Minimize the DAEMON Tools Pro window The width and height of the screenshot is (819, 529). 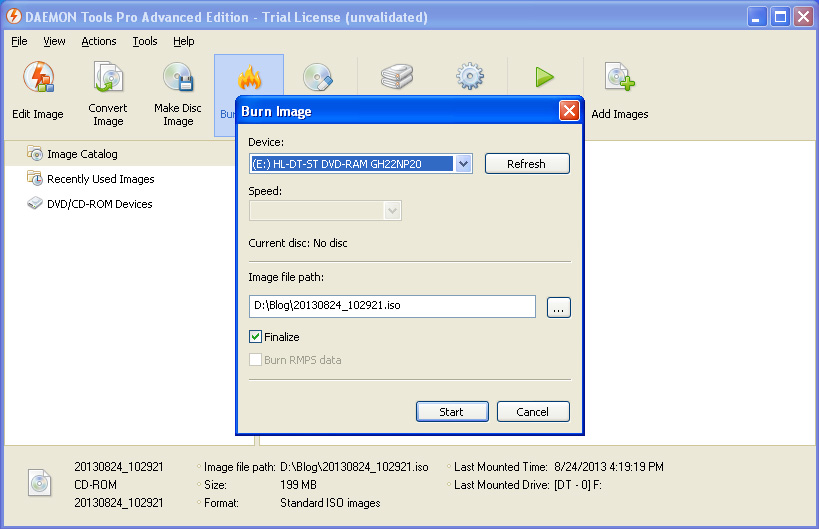[756, 17]
